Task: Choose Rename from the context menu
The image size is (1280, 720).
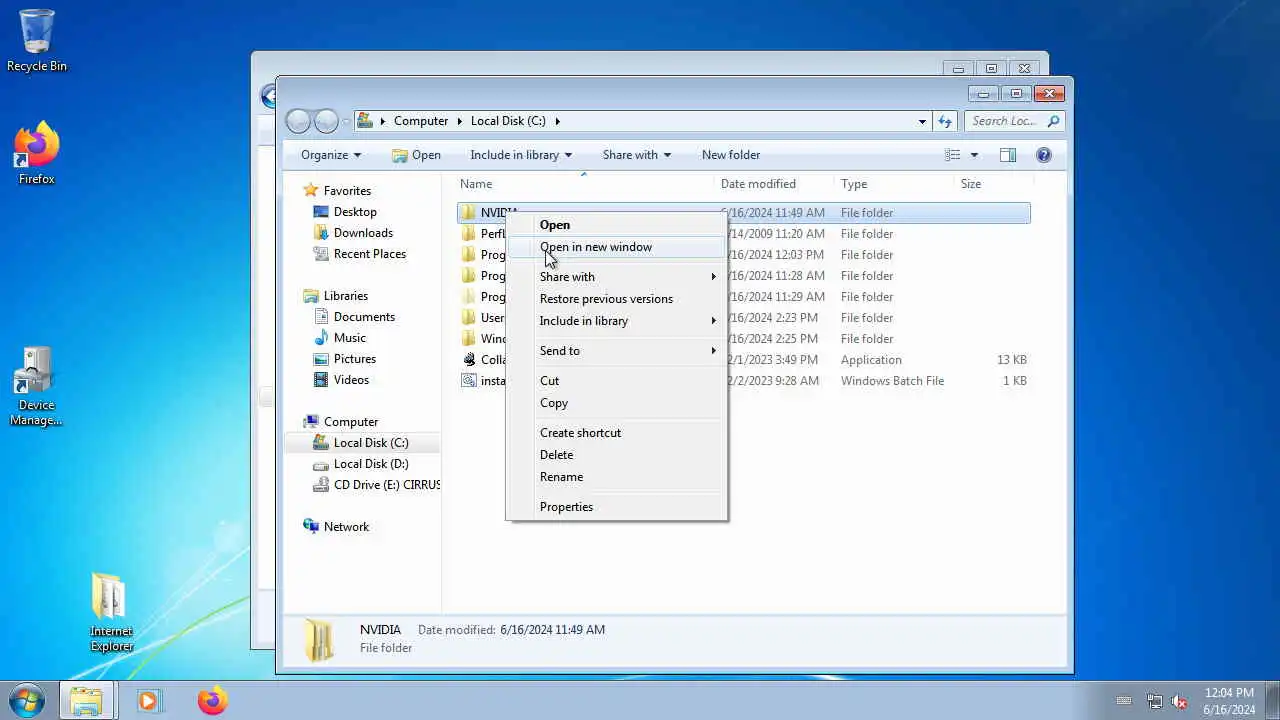Action: [x=616, y=477]
